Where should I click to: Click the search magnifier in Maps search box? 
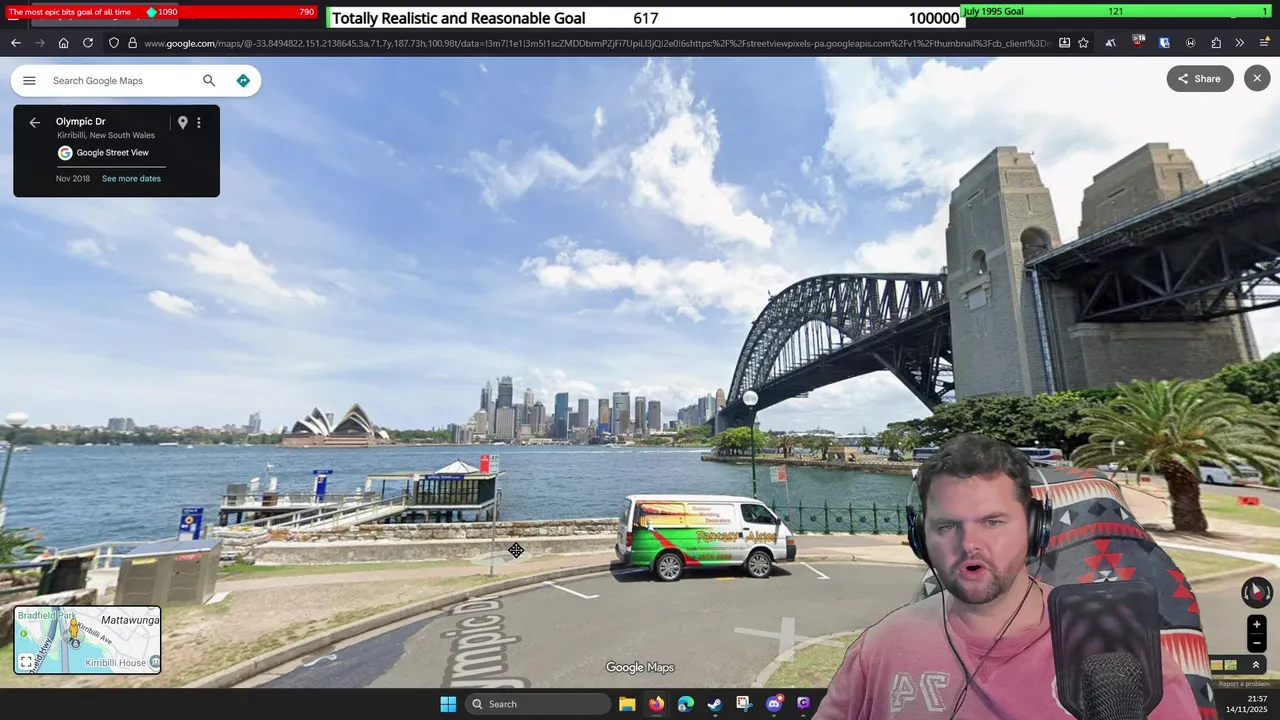point(209,81)
